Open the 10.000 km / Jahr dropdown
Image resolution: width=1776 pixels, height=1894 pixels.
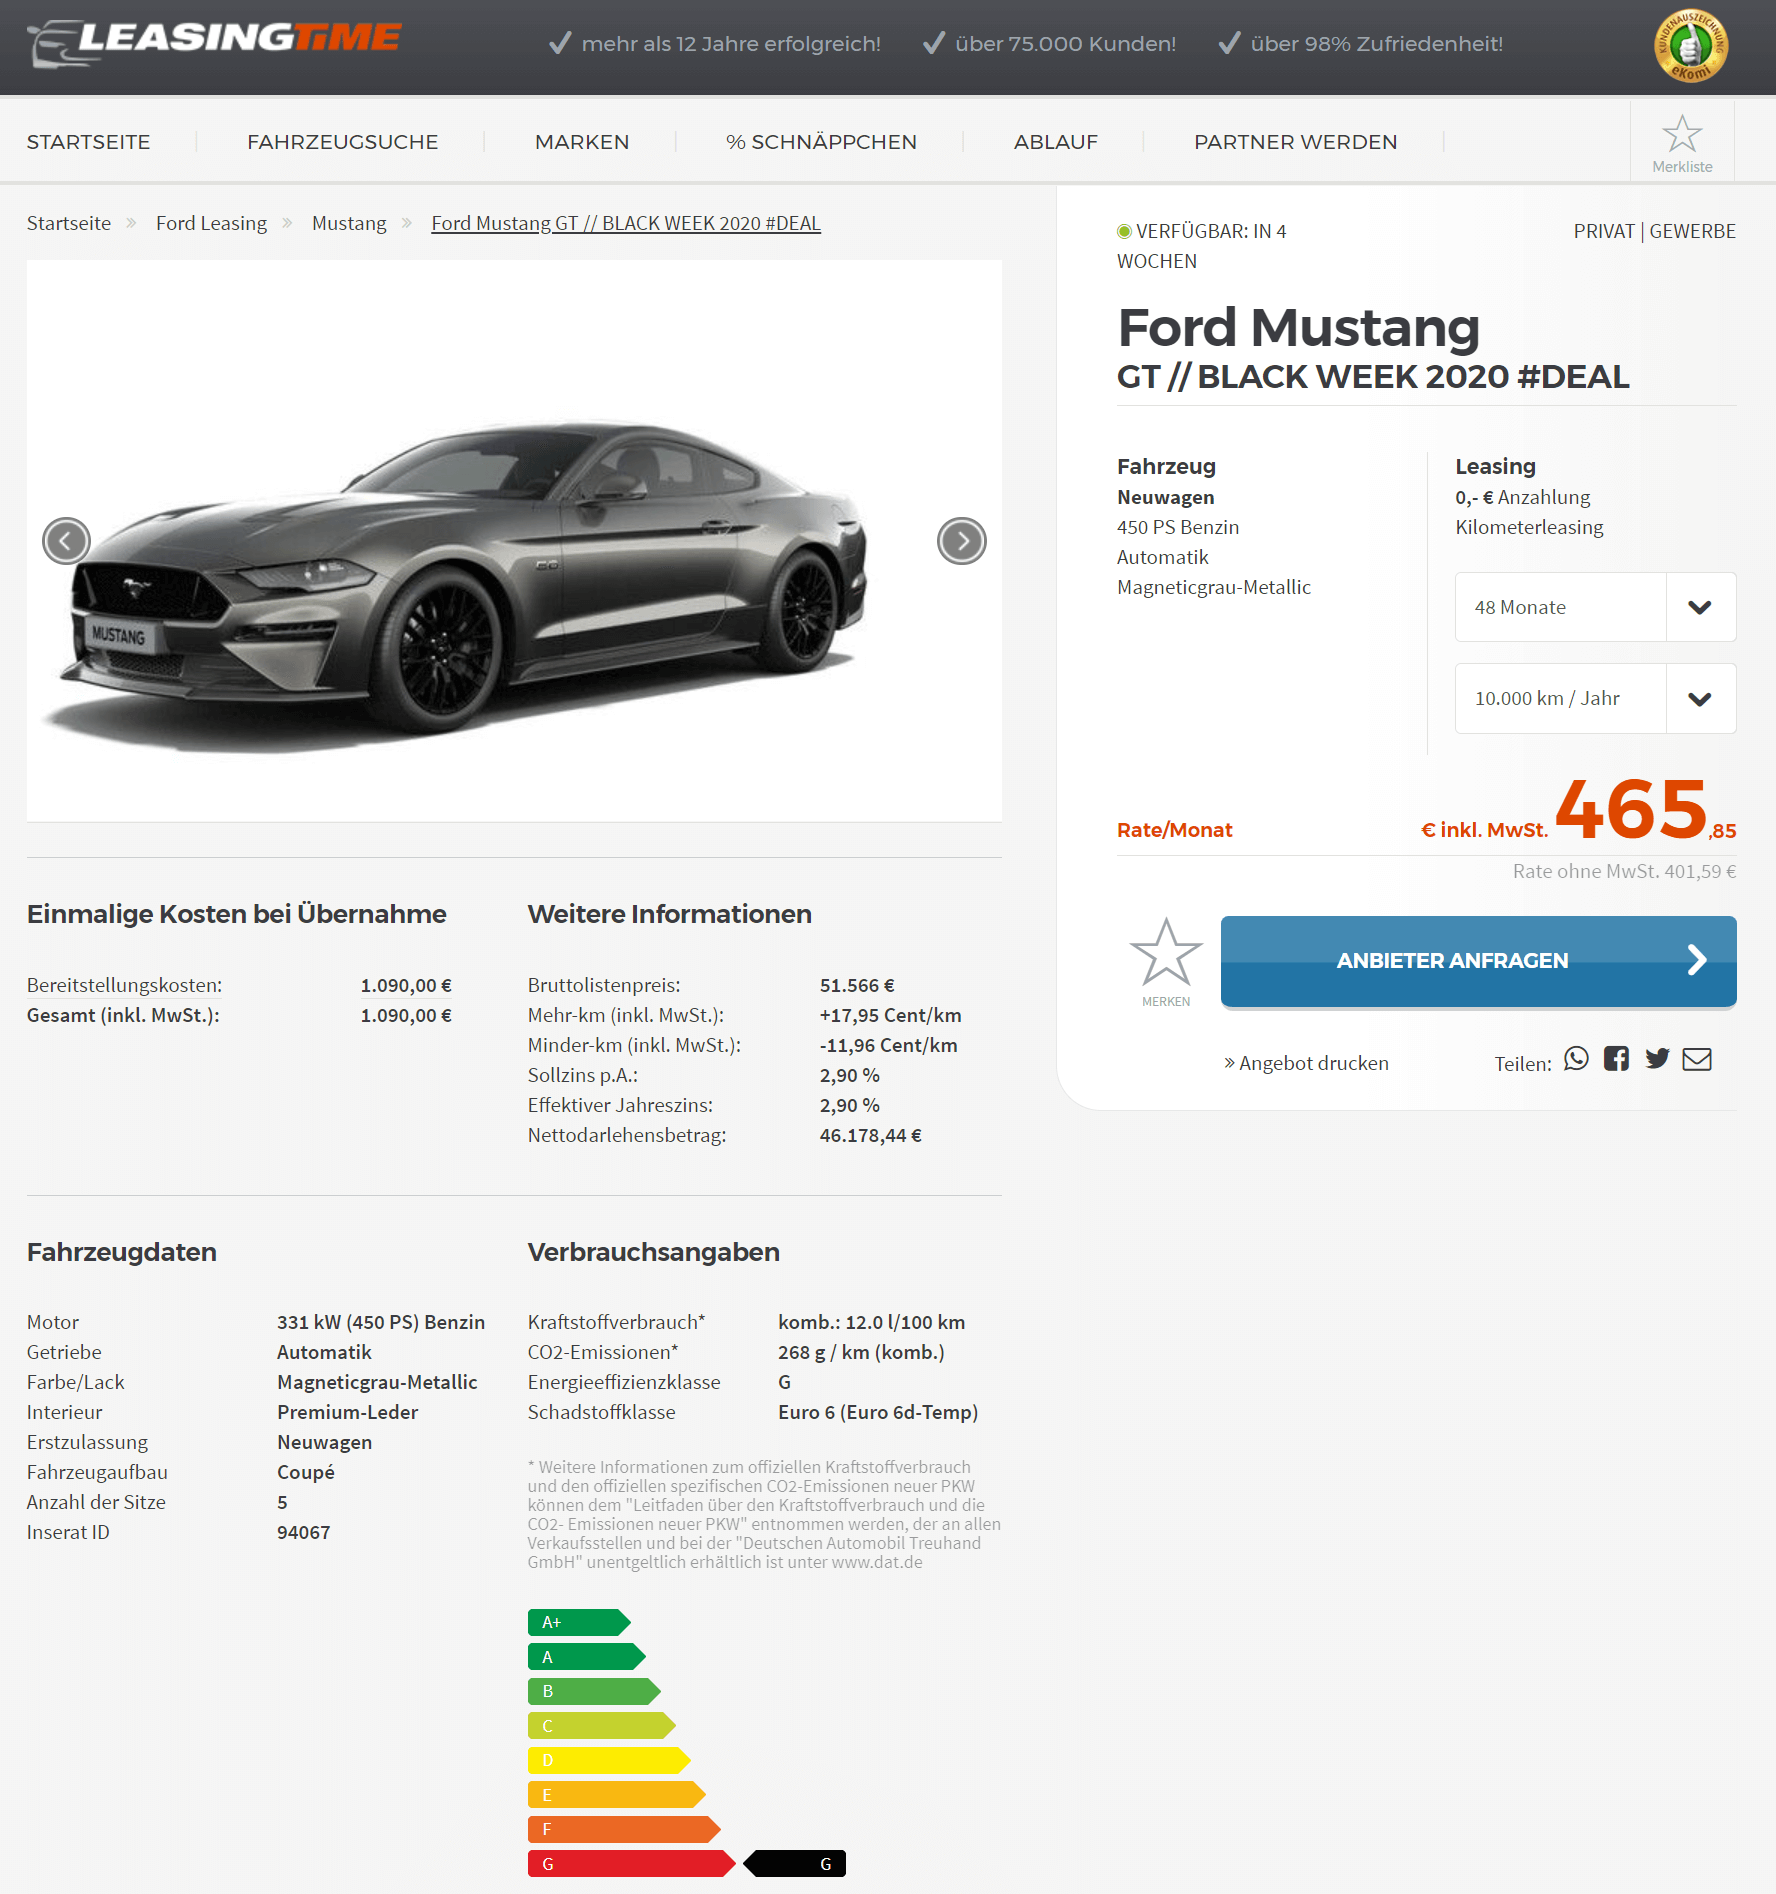(x=1595, y=698)
